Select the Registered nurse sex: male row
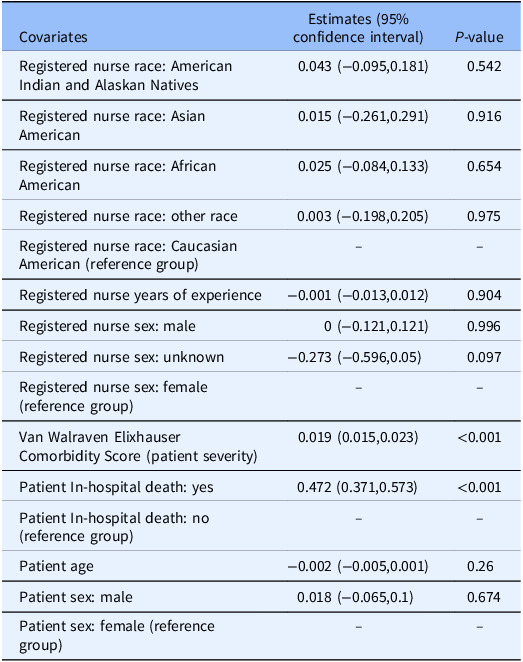523x662 pixels. click(261, 326)
